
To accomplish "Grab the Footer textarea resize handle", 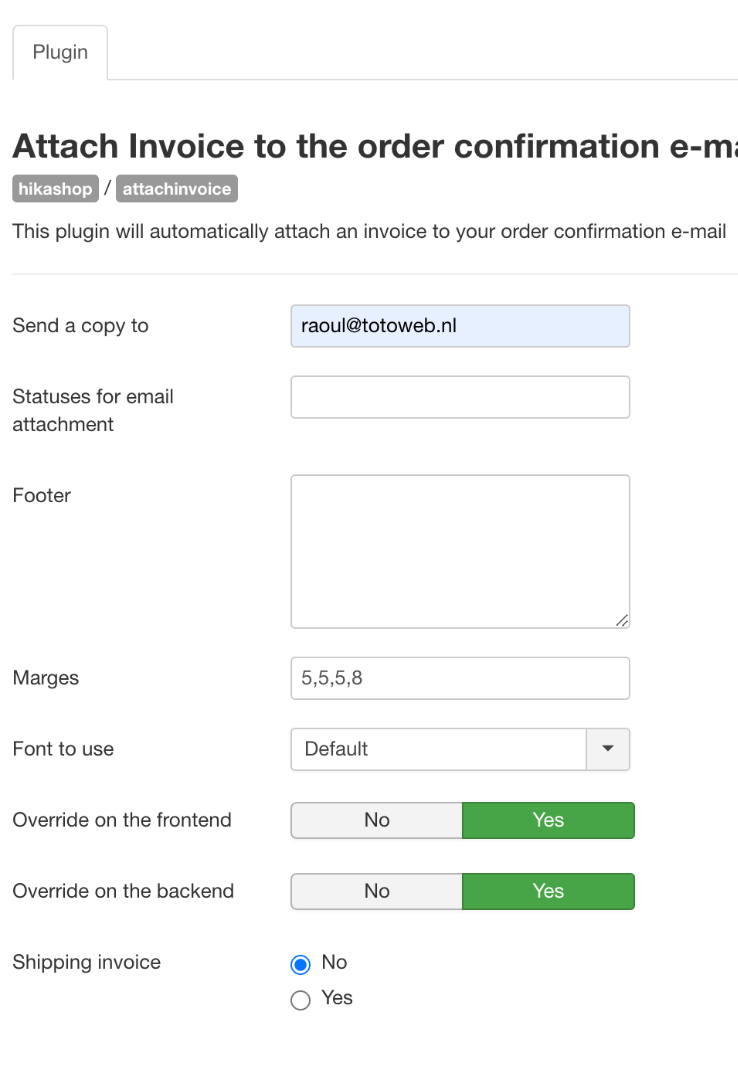I will pyautogui.click(x=622, y=621).
